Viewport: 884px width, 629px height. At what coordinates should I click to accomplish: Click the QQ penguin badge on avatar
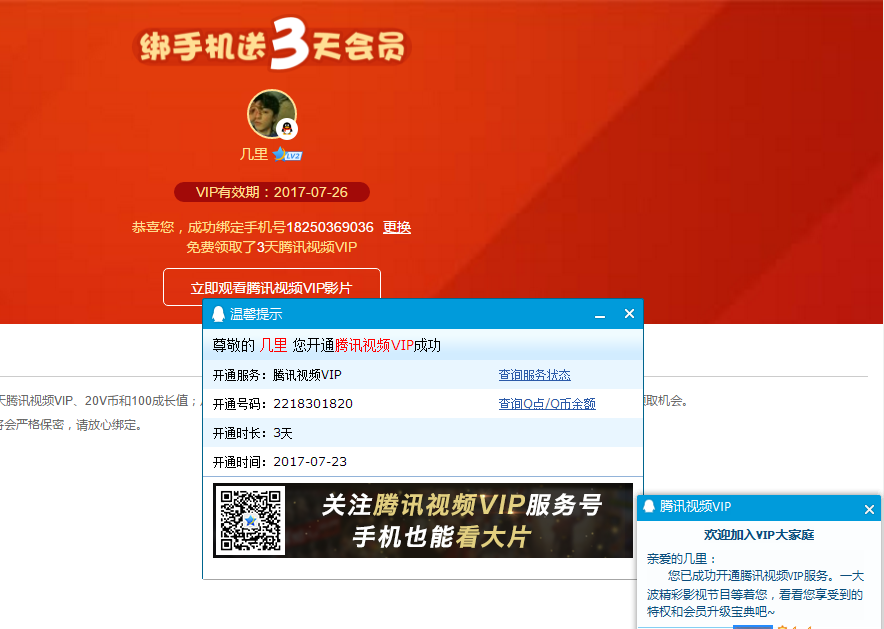[x=287, y=129]
